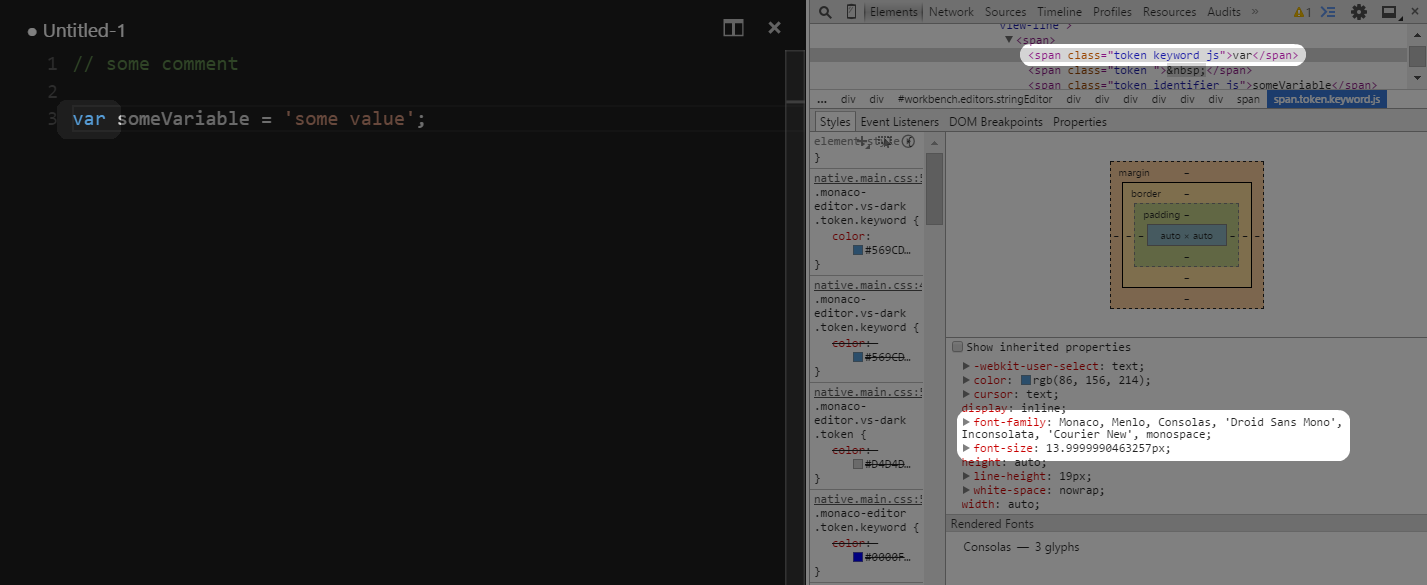Viewport: 1427px width, 585px height.
Task: Click the rgb(86, 156, 214) color swatch
Action: coord(1025,381)
